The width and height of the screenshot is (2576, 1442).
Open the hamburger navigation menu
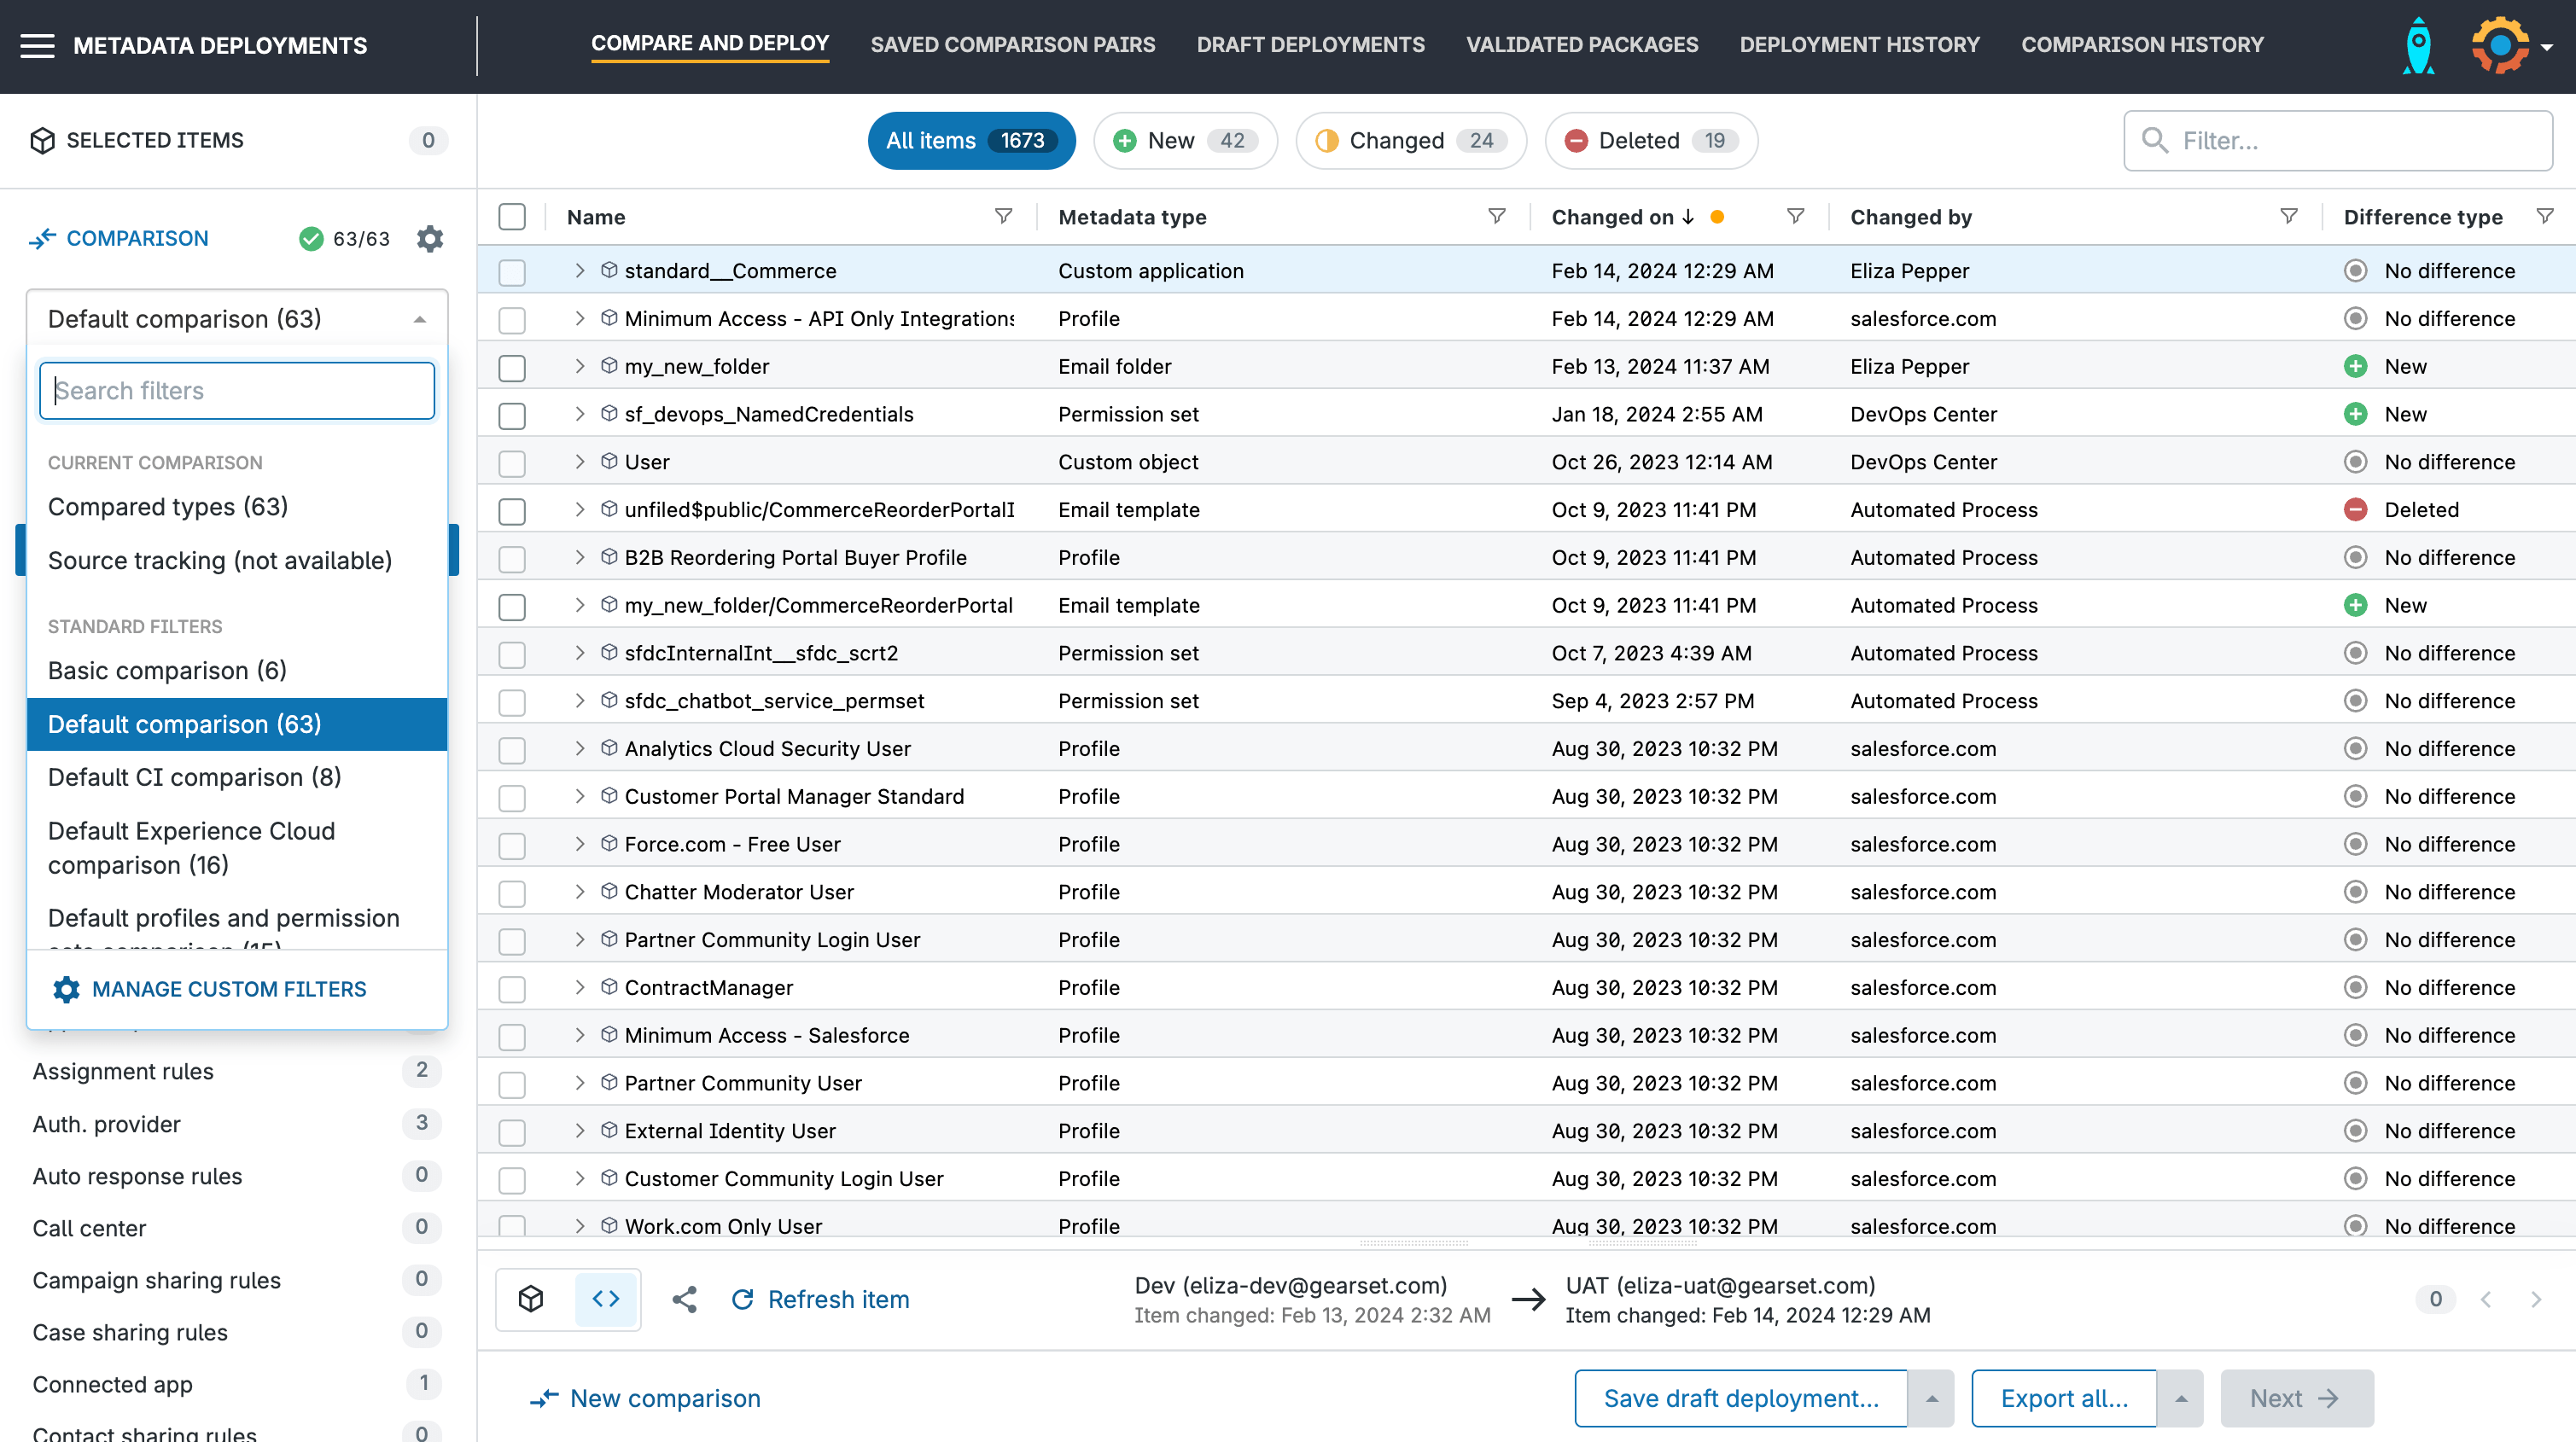click(37, 45)
